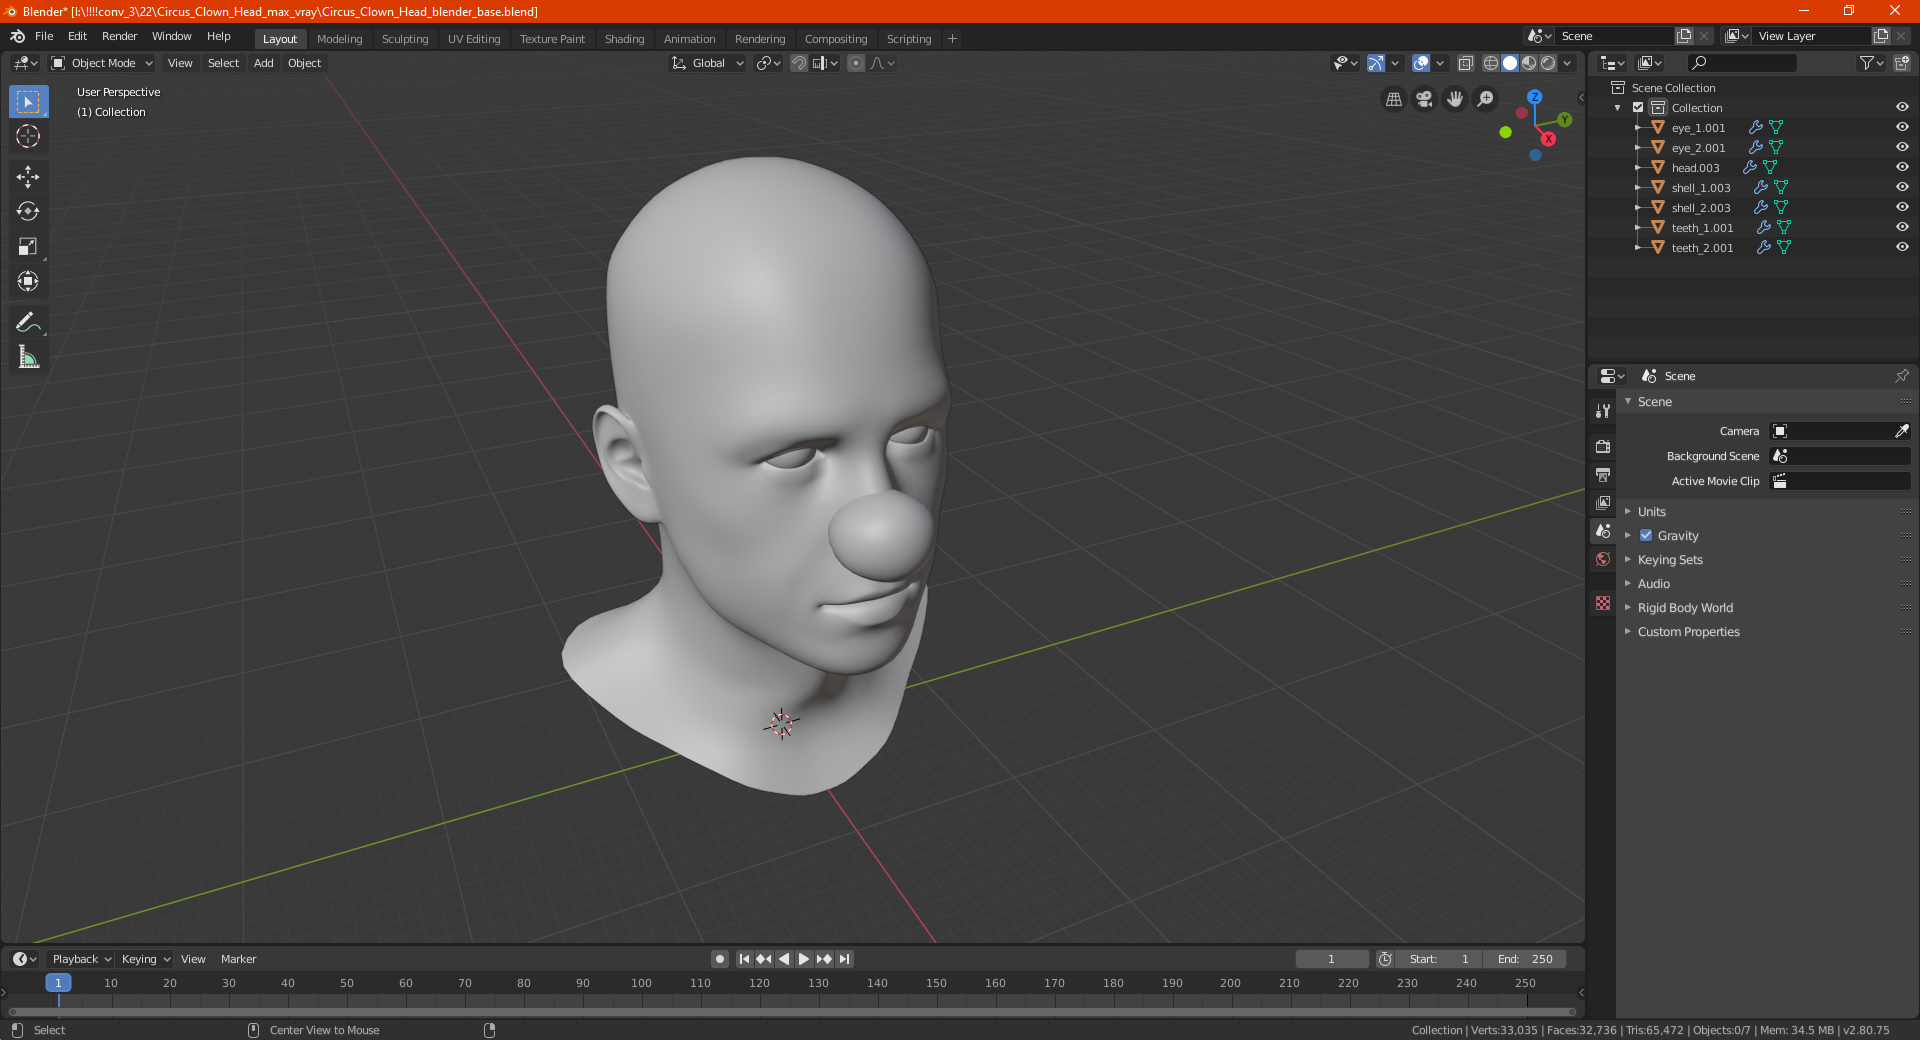Select the Annotate tool

[x=28, y=322]
